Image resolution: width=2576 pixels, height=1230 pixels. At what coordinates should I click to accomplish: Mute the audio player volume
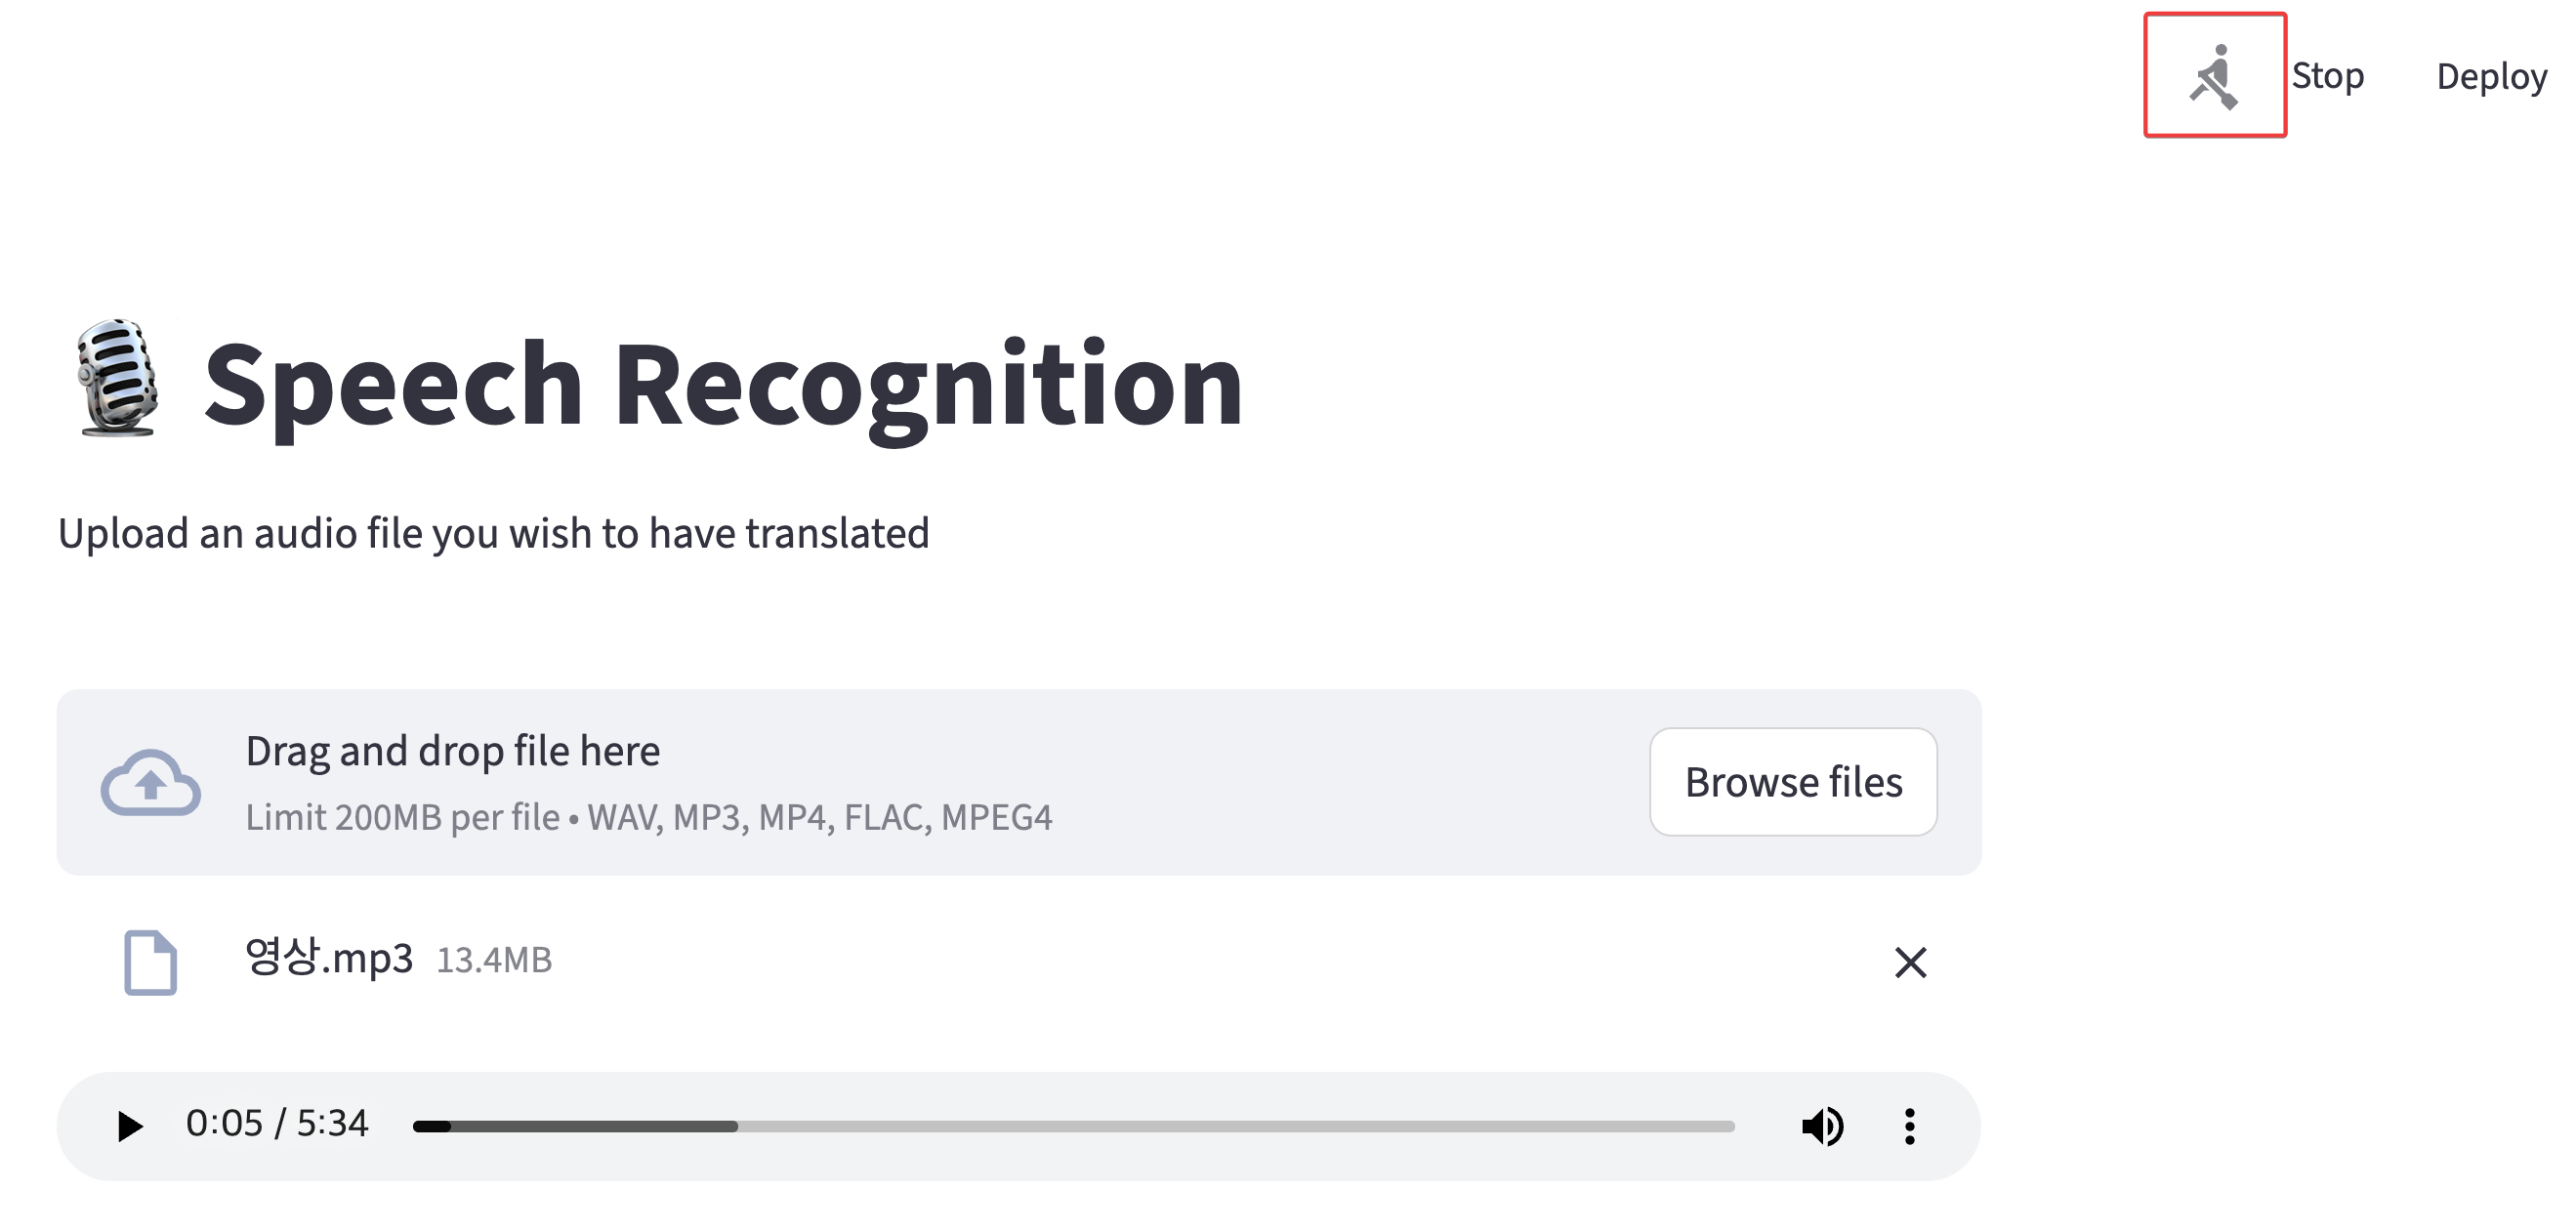[1822, 1126]
